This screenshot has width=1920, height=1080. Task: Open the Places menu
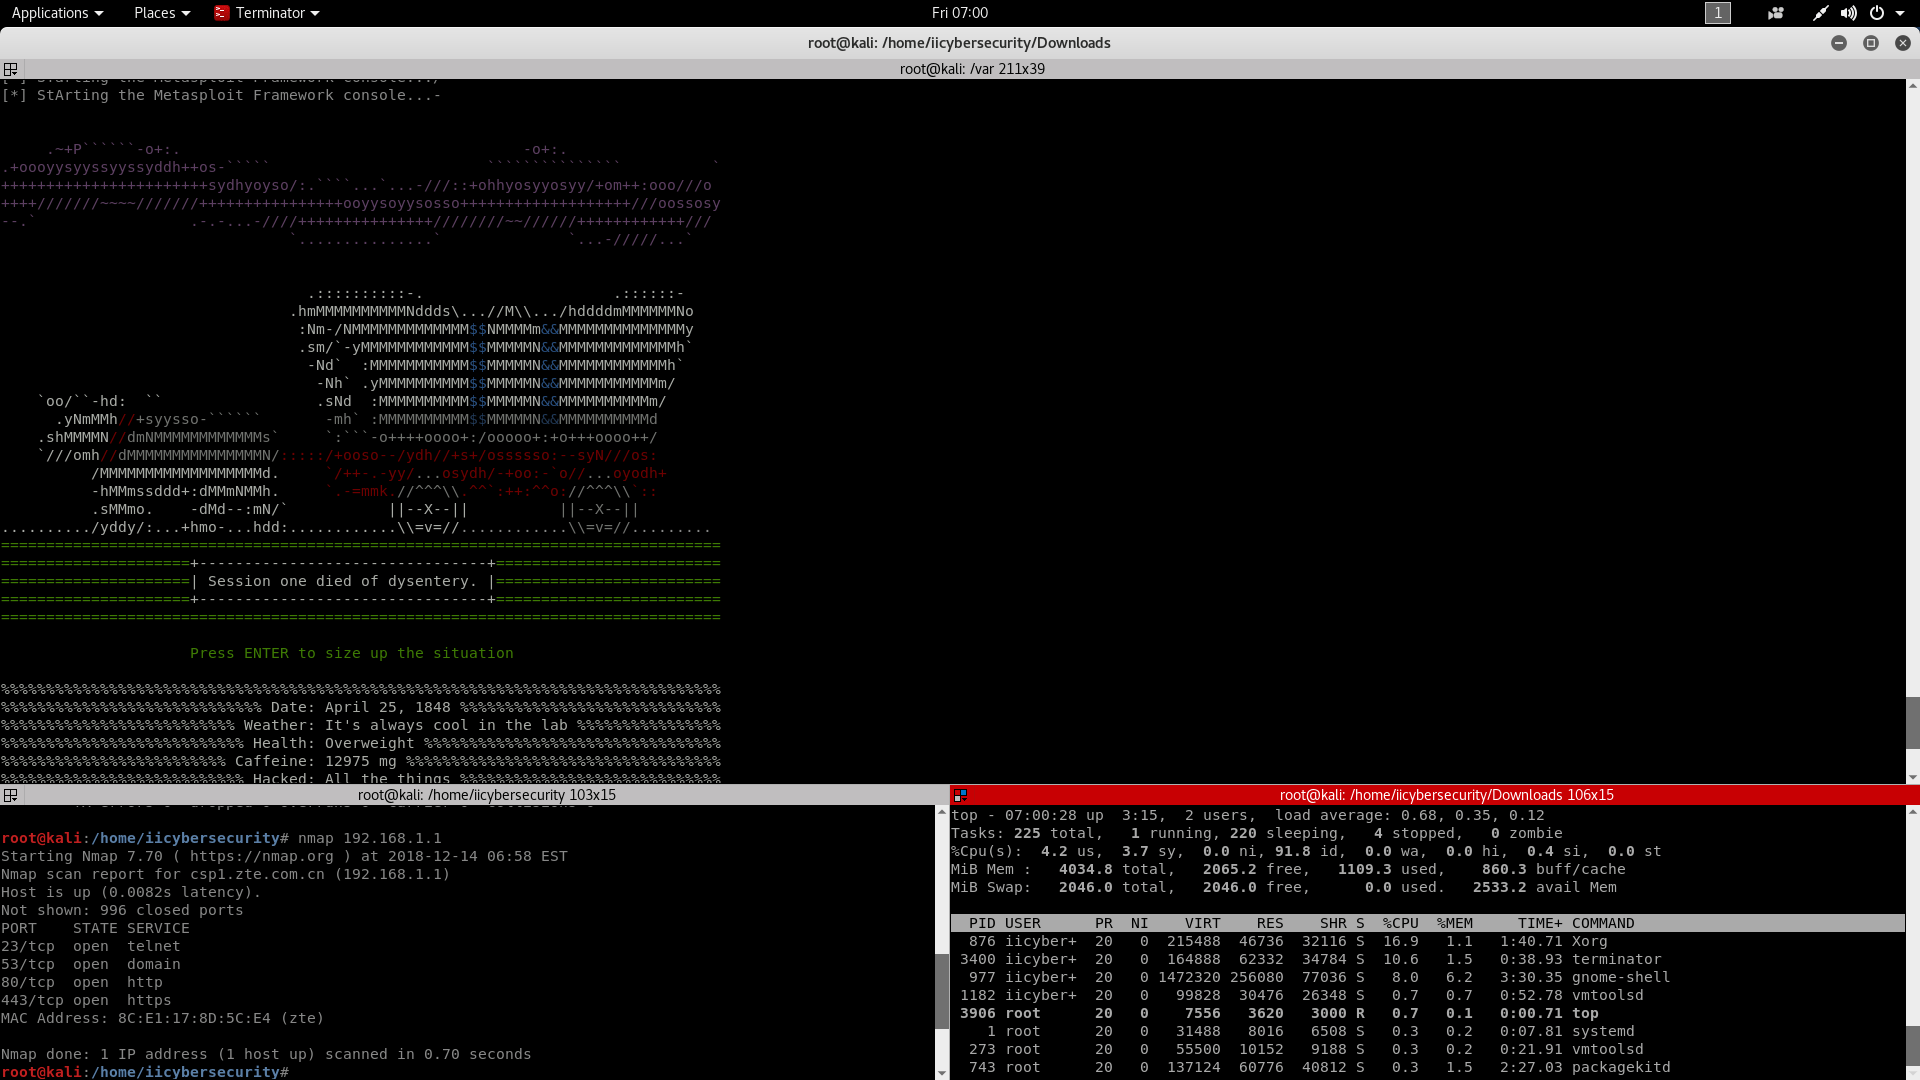click(161, 13)
